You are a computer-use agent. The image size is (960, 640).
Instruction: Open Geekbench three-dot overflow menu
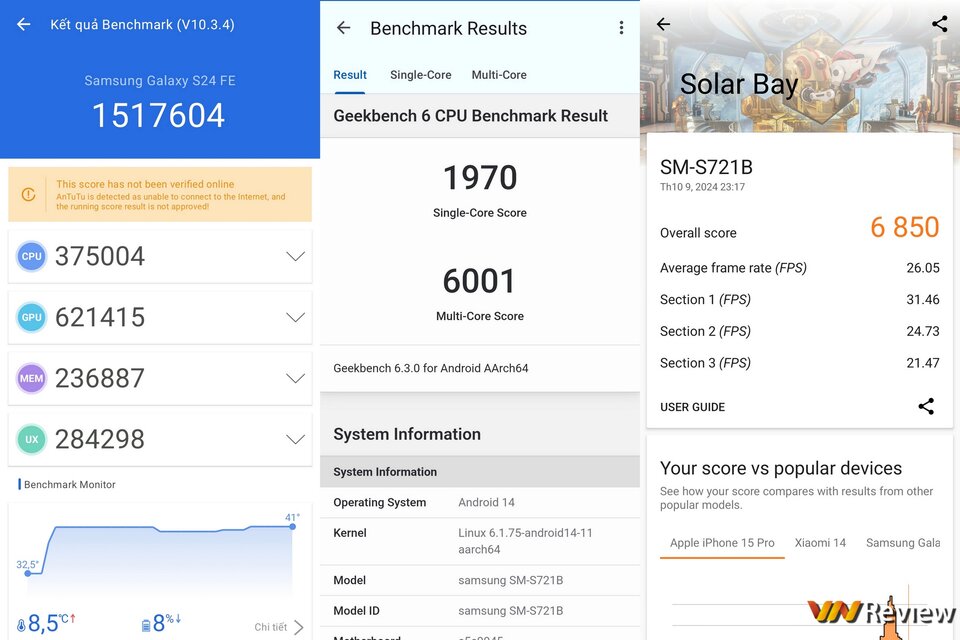(621, 28)
